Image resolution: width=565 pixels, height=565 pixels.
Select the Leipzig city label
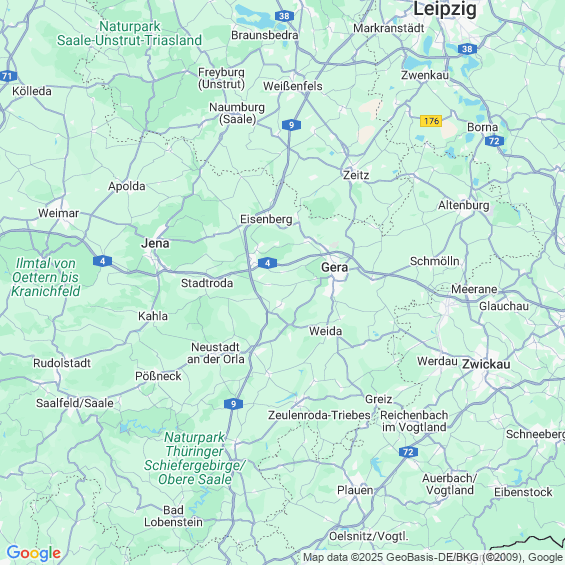(x=445, y=9)
